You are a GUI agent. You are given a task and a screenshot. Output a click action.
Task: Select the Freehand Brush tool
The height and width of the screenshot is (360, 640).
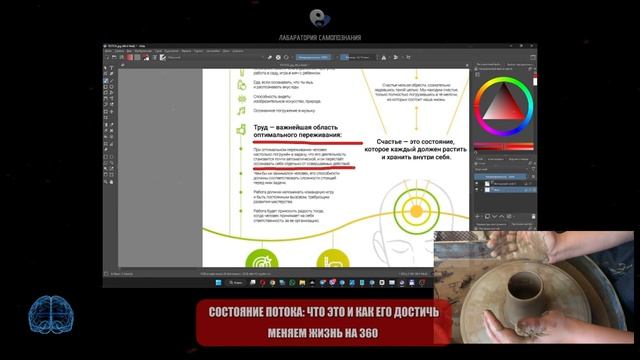point(105,81)
